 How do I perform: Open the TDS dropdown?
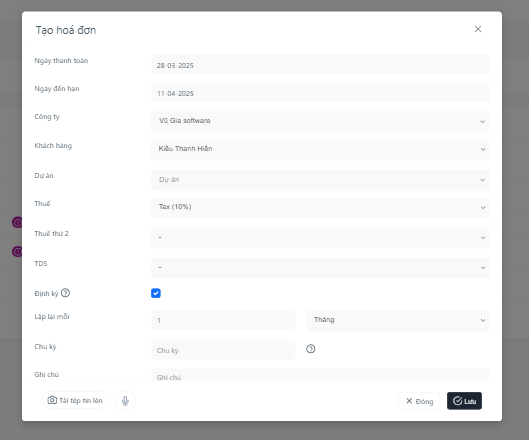tap(320, 268)
